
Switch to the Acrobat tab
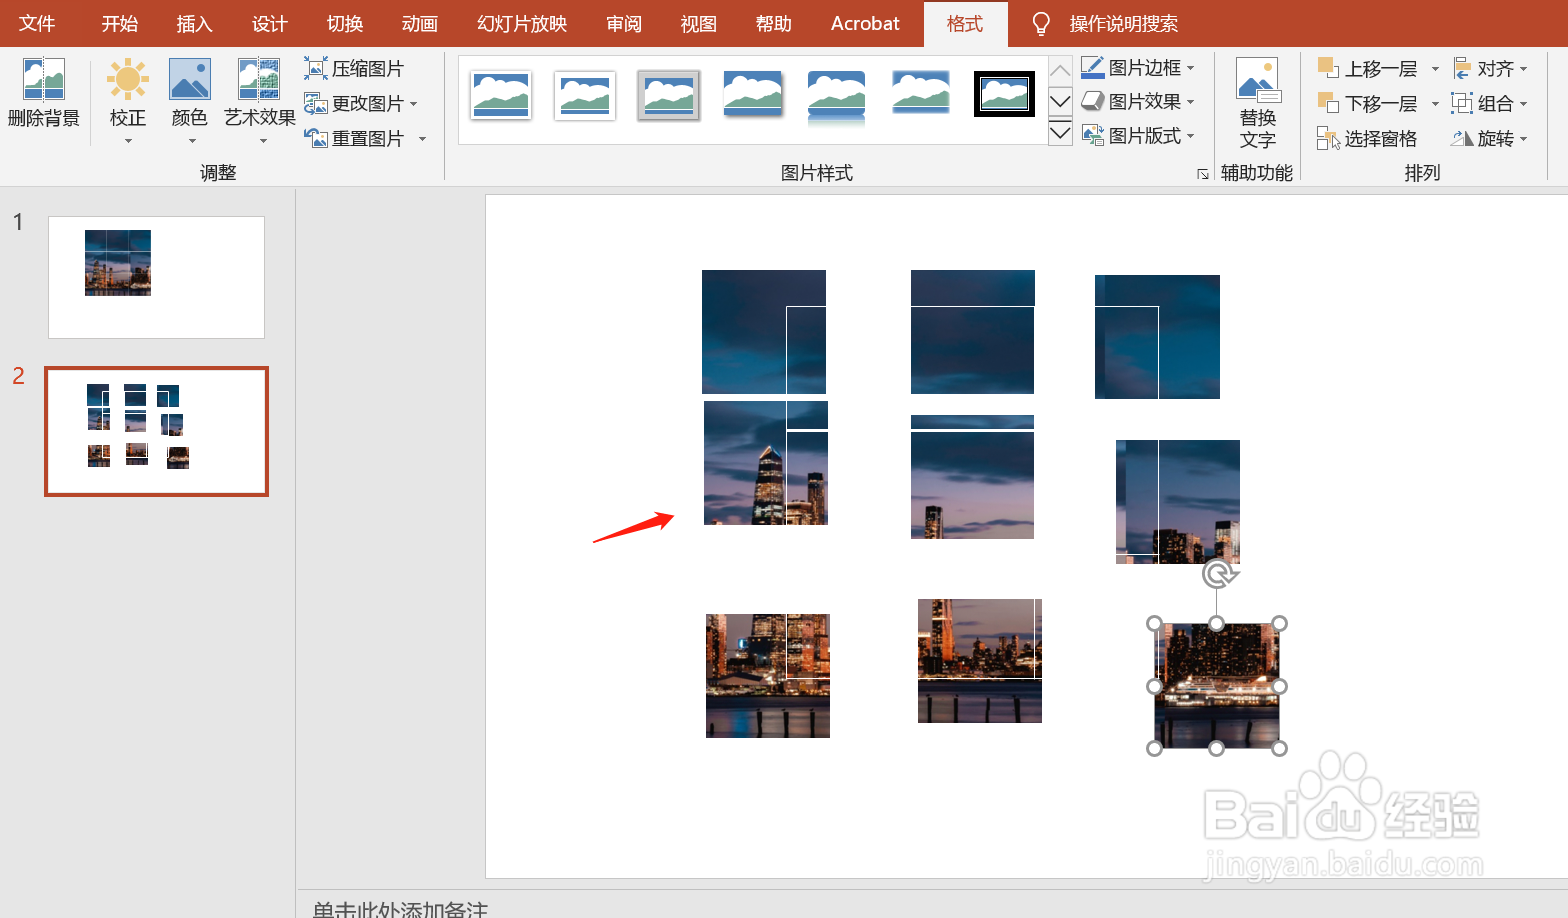coord(865,23)
